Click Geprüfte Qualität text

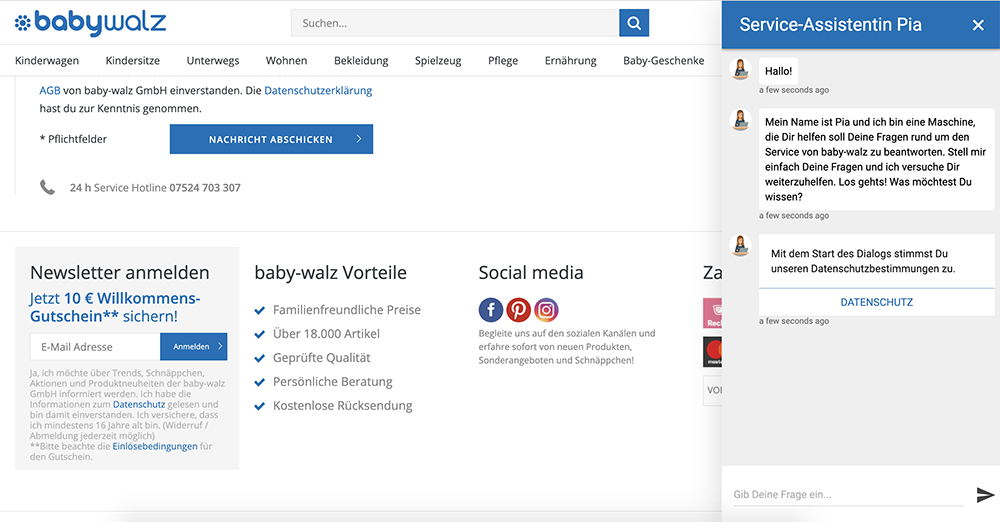pyautogui.click(x=321, y=358)
